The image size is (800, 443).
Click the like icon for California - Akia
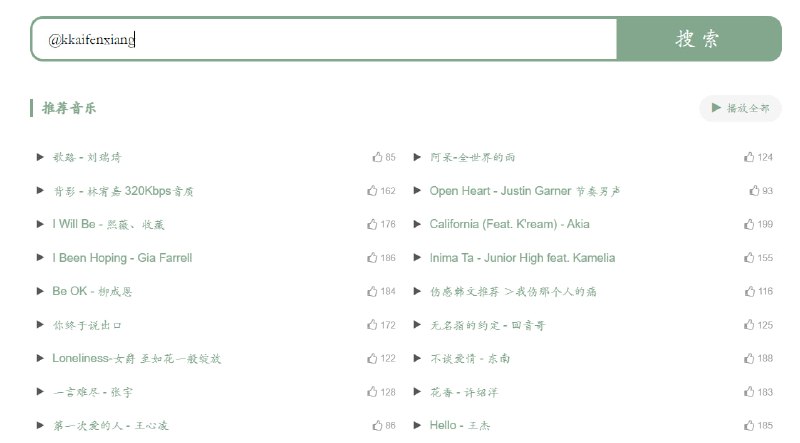[749, 224]
